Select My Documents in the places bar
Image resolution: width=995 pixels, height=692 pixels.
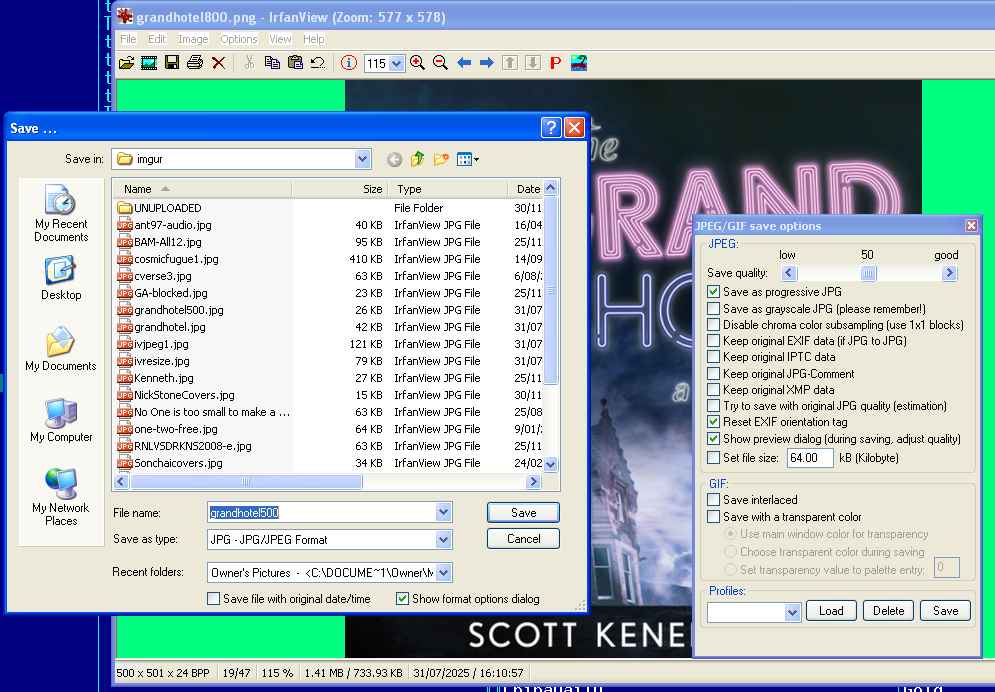(61, 349)
